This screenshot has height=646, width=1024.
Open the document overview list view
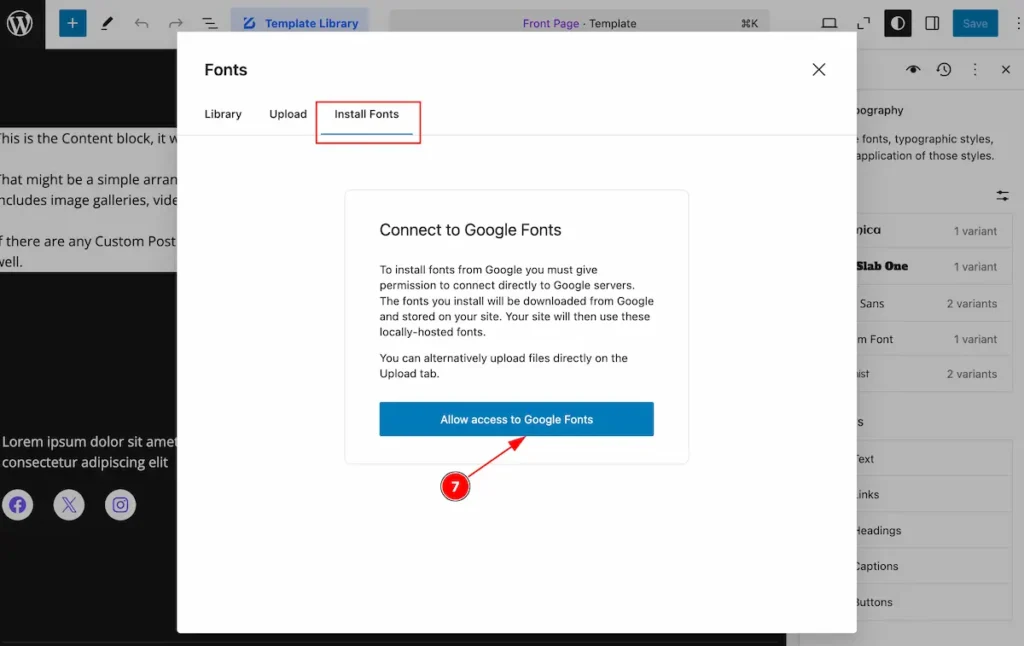tap(210, 24)
